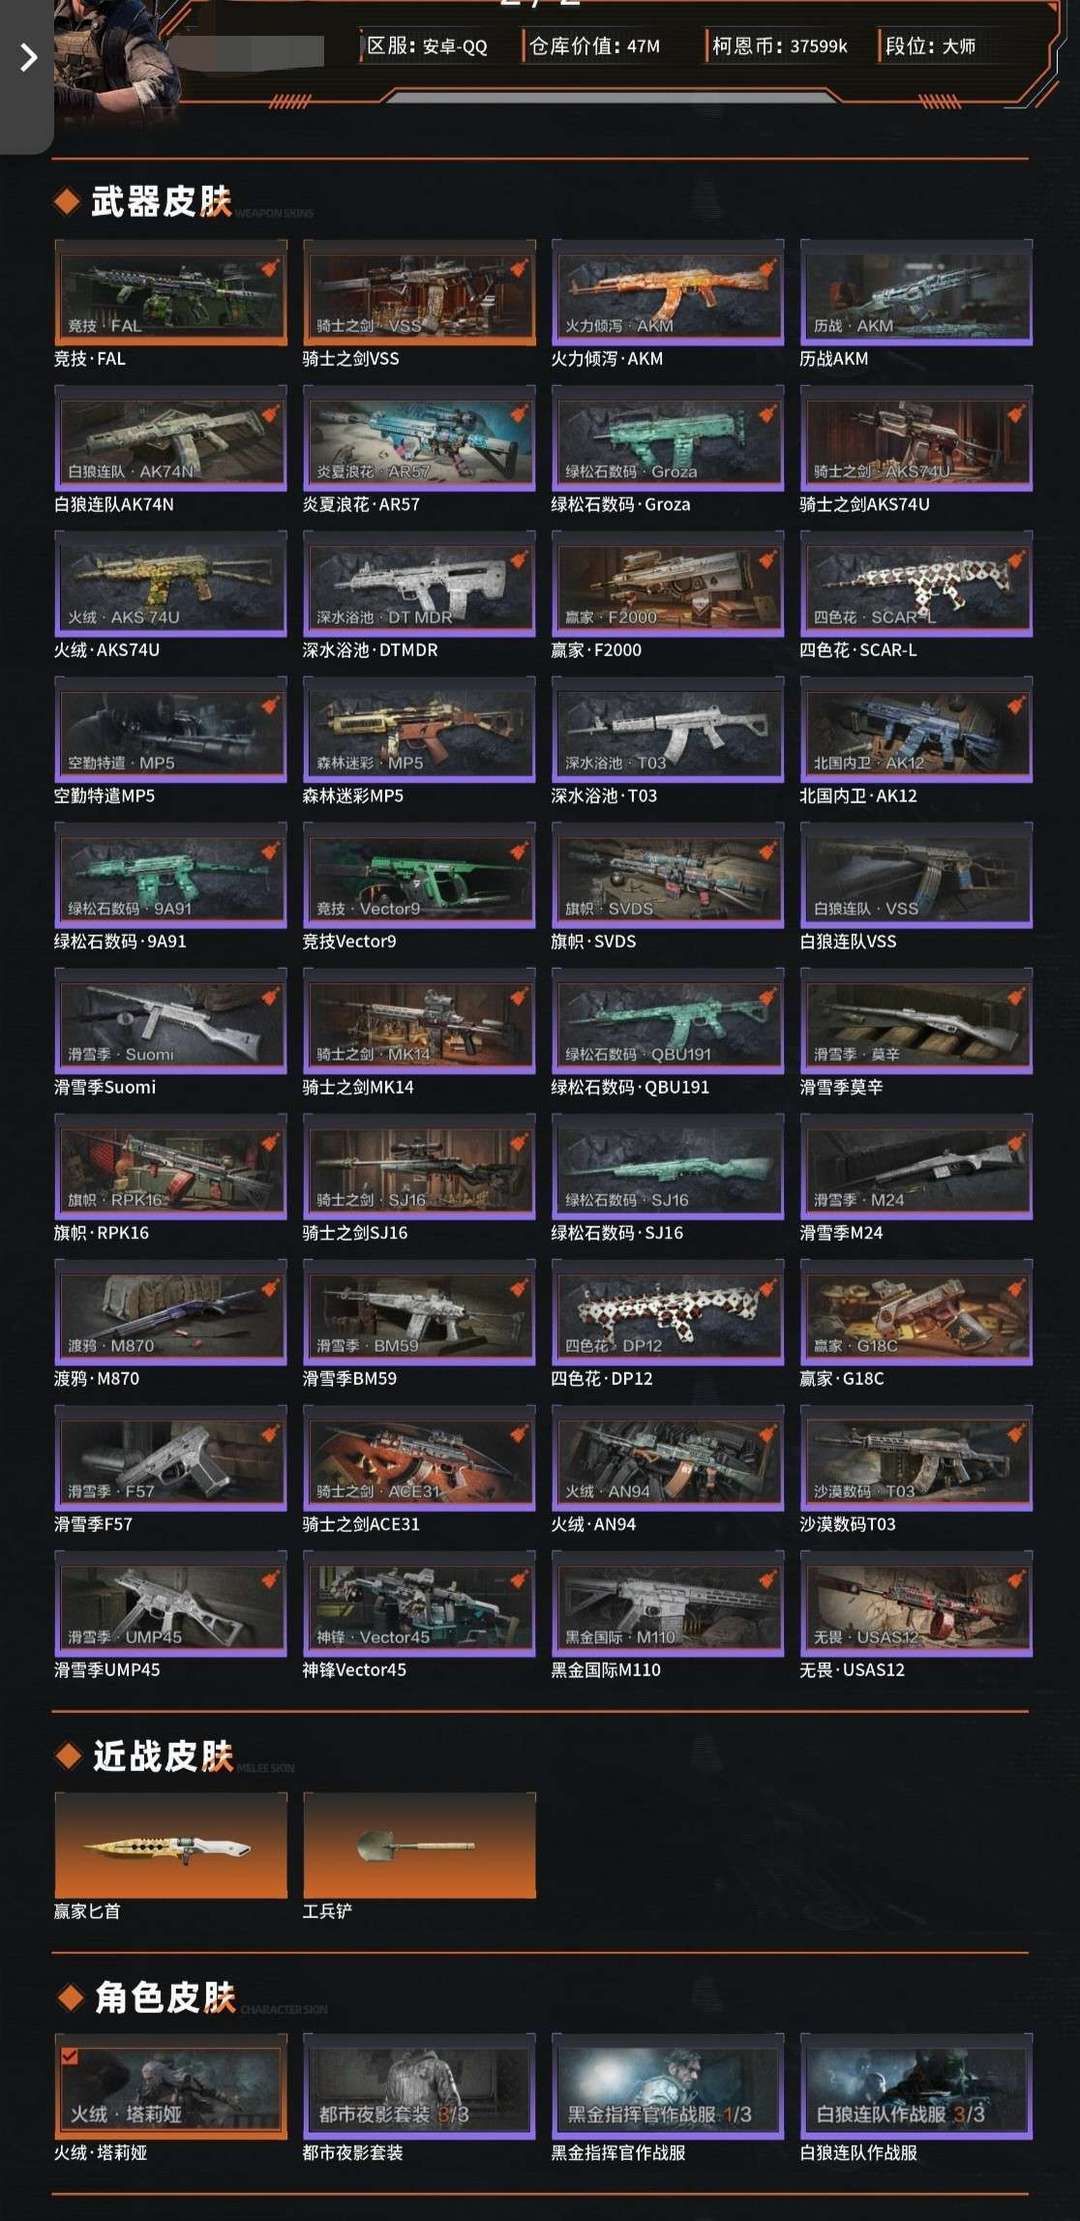Open the 白狼连队作战服 character skin

click(x=916, y=2086)
